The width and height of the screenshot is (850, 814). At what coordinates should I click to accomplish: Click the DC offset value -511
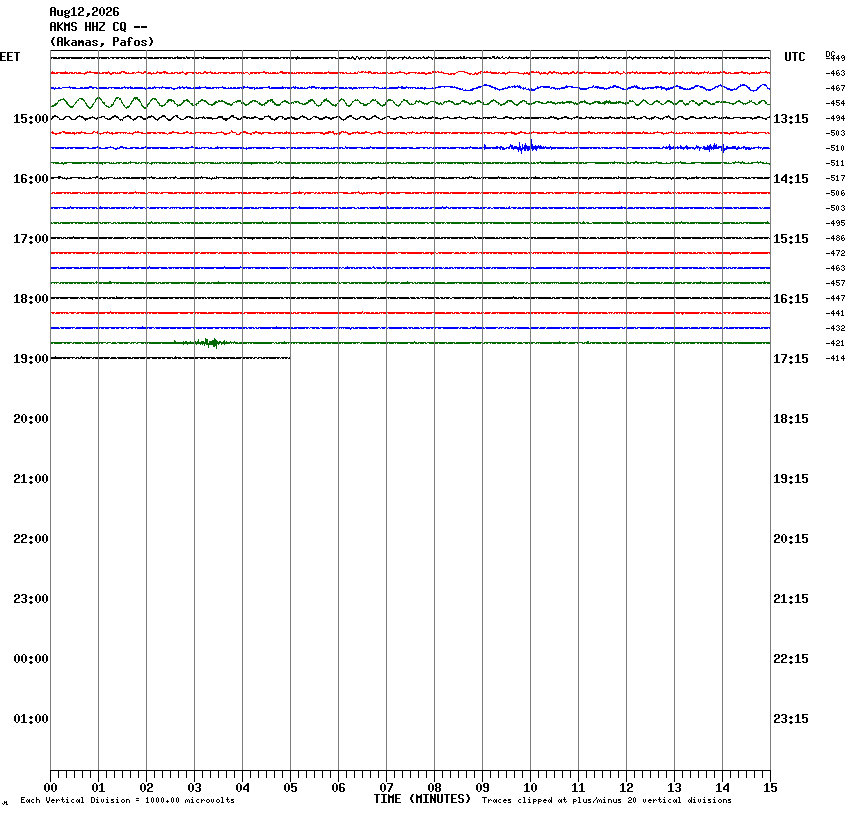click(835, 164)
